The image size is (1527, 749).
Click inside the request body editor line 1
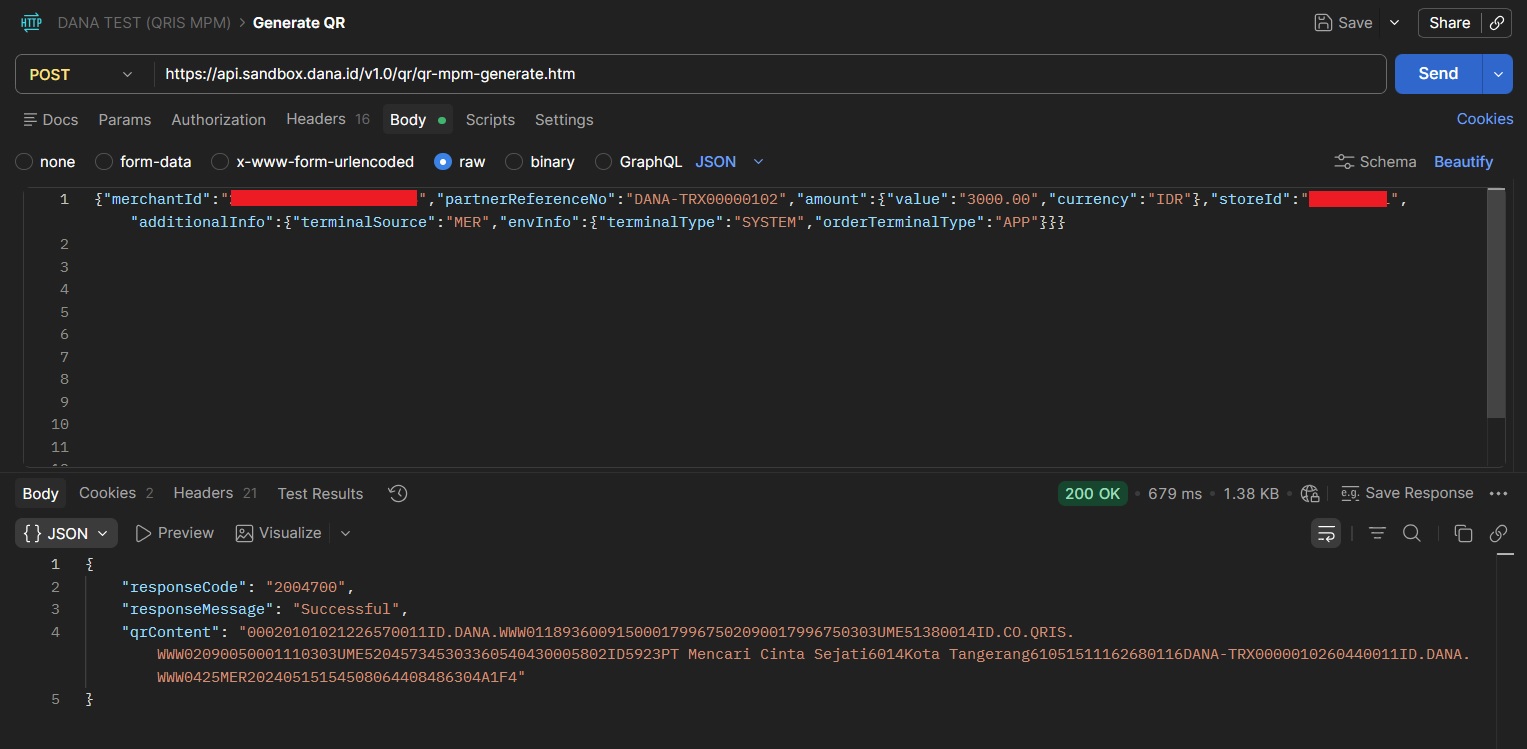[x=751, y=199]
